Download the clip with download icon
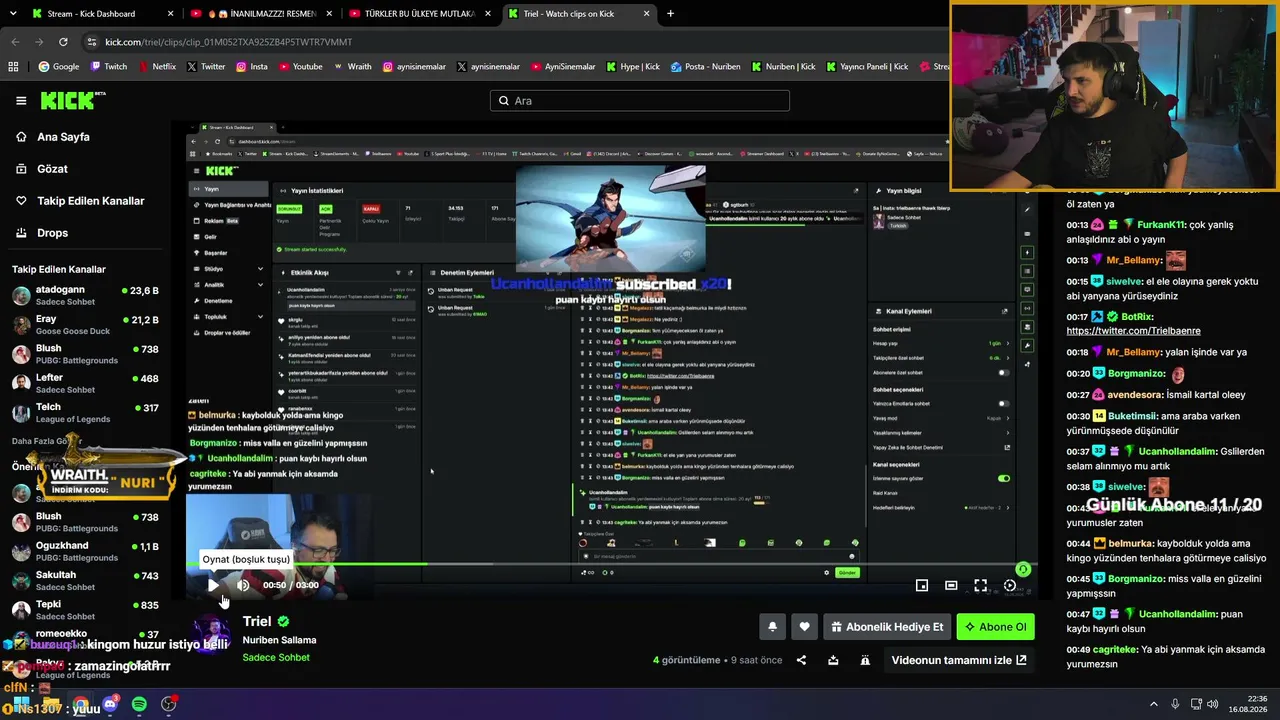The image size is (1280, 720). 833,660
